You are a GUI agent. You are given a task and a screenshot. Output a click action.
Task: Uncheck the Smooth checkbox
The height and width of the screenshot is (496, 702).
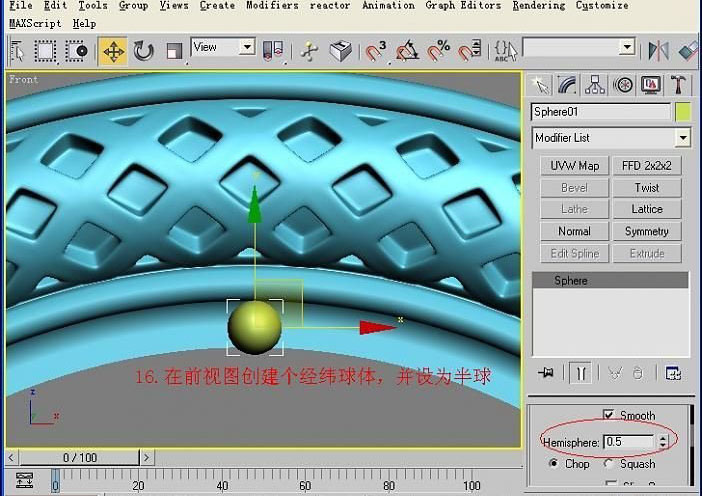608,415
